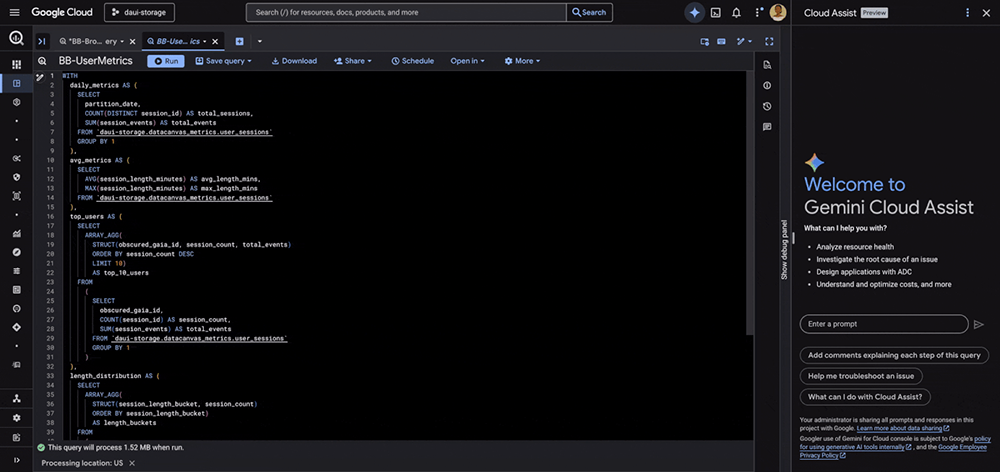Focus the 'Enter a prompt' input field
Screen dimensions: 1000x472
point(883,324)
